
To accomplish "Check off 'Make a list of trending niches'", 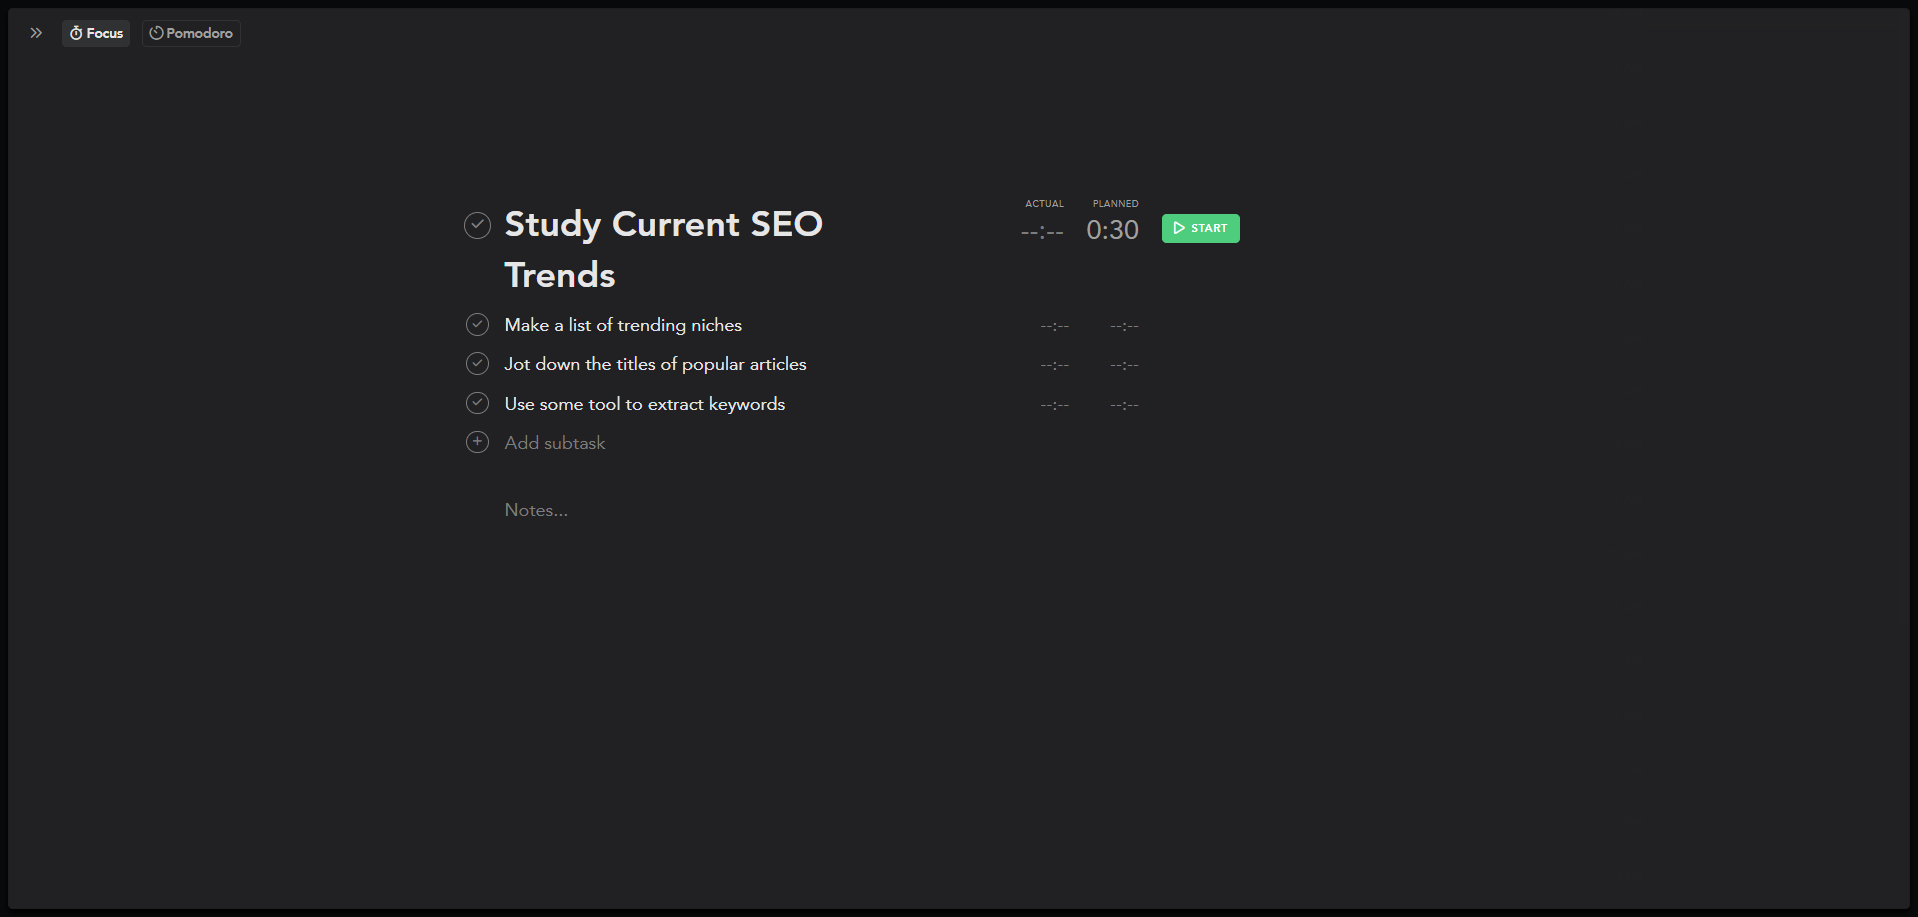I will pyautogui.click(x=477, y=324).
